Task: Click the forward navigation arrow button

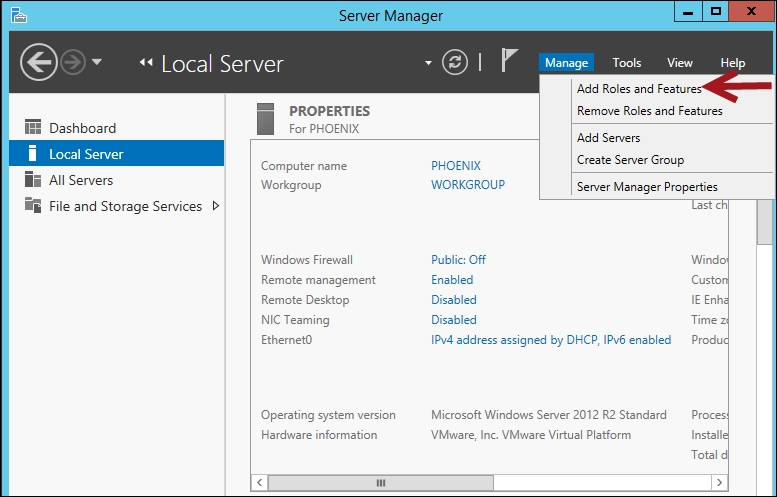Action: (72, 63)
